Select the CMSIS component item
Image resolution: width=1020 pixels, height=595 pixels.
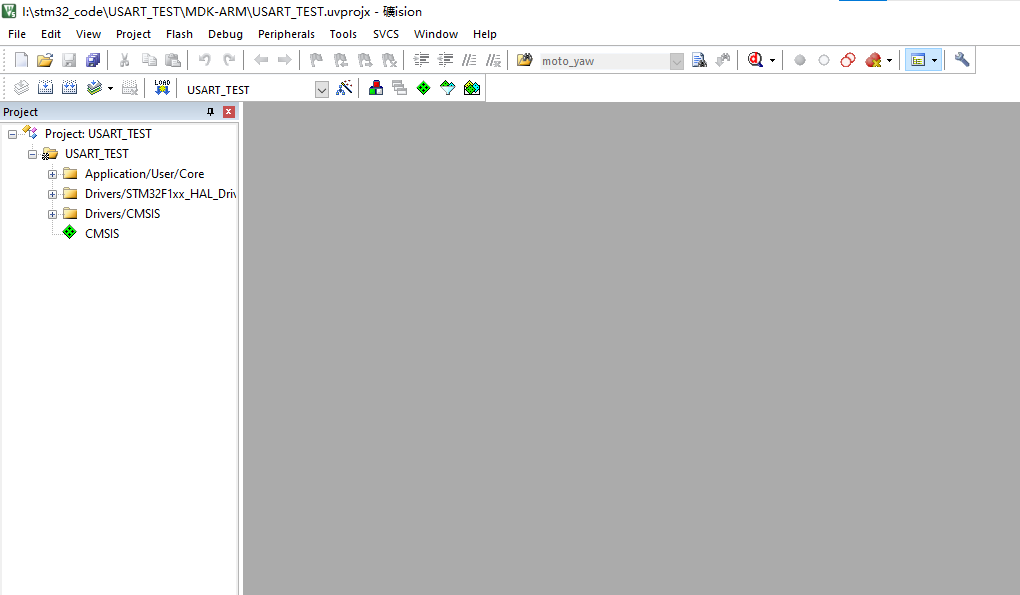(101, 234)
